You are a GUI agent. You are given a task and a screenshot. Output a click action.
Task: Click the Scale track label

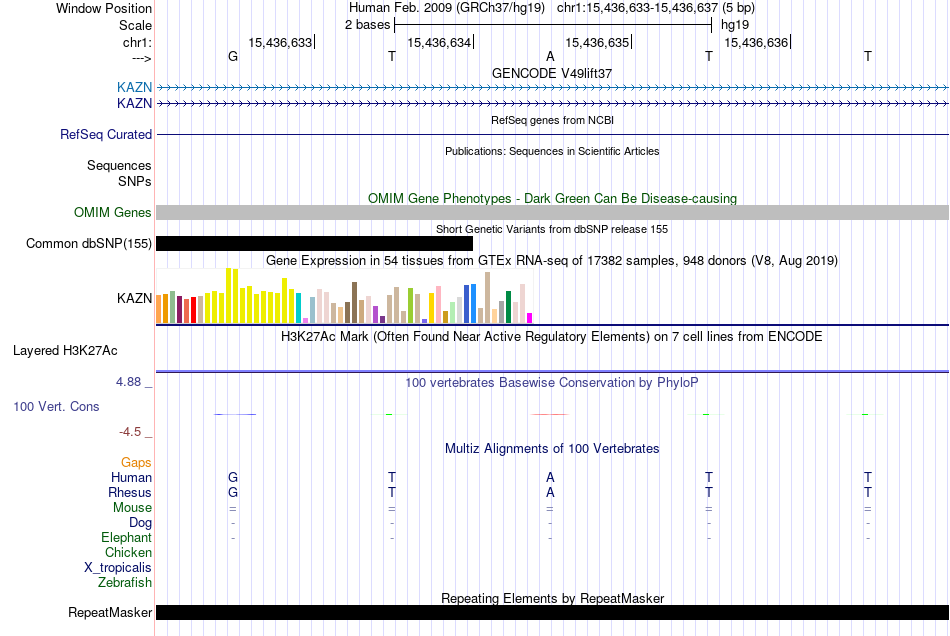point(135,25)
